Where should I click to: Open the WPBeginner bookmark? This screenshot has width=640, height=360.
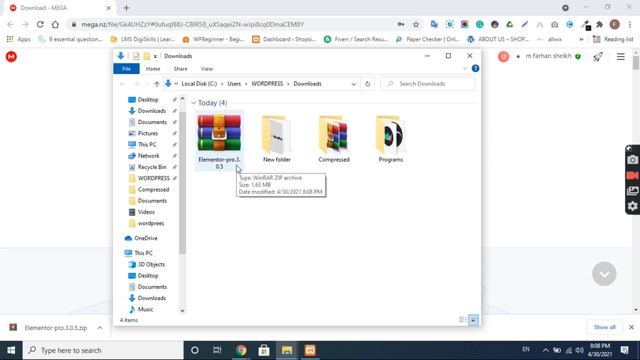coord(213,39)
